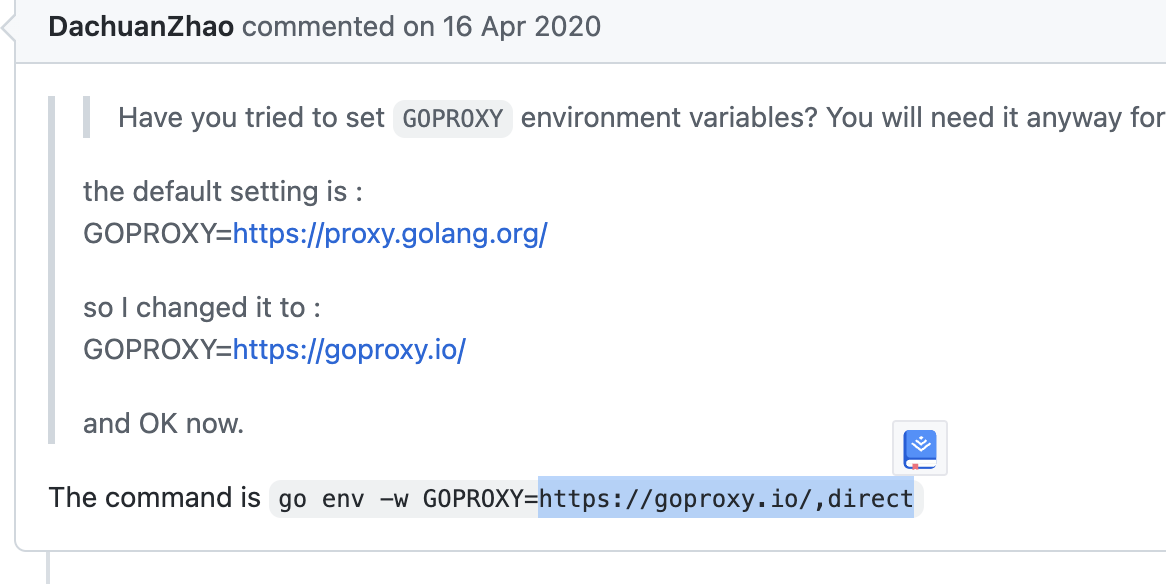Screen dimensions: 1166x584
Task: Click the comment box pointer arrow
Action: click(7, 28)
